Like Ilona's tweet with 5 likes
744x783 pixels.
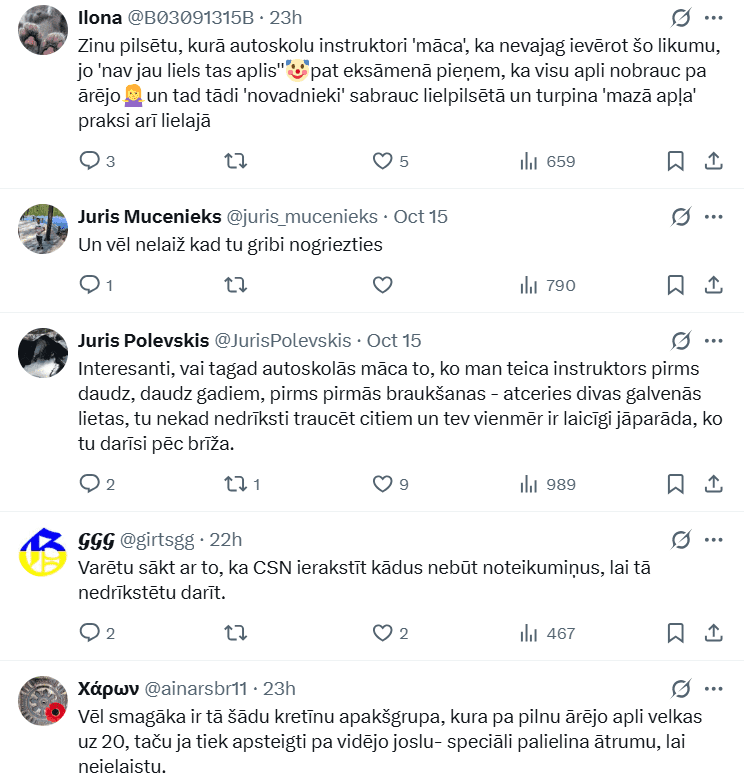(x=382, y=161)
